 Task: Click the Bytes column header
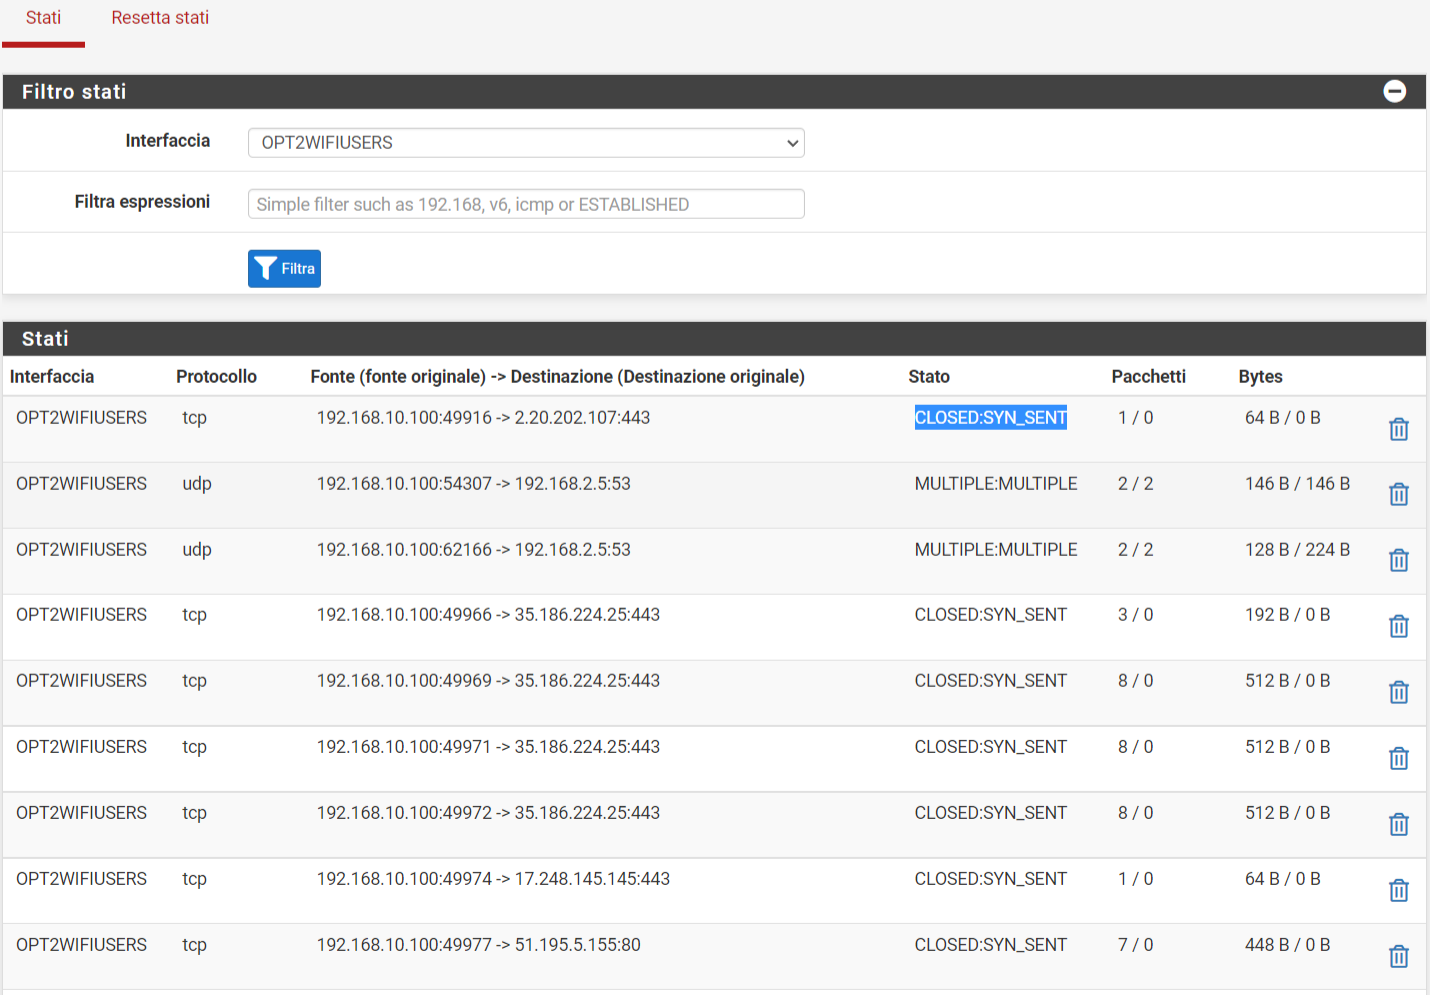coord(1260,377)
